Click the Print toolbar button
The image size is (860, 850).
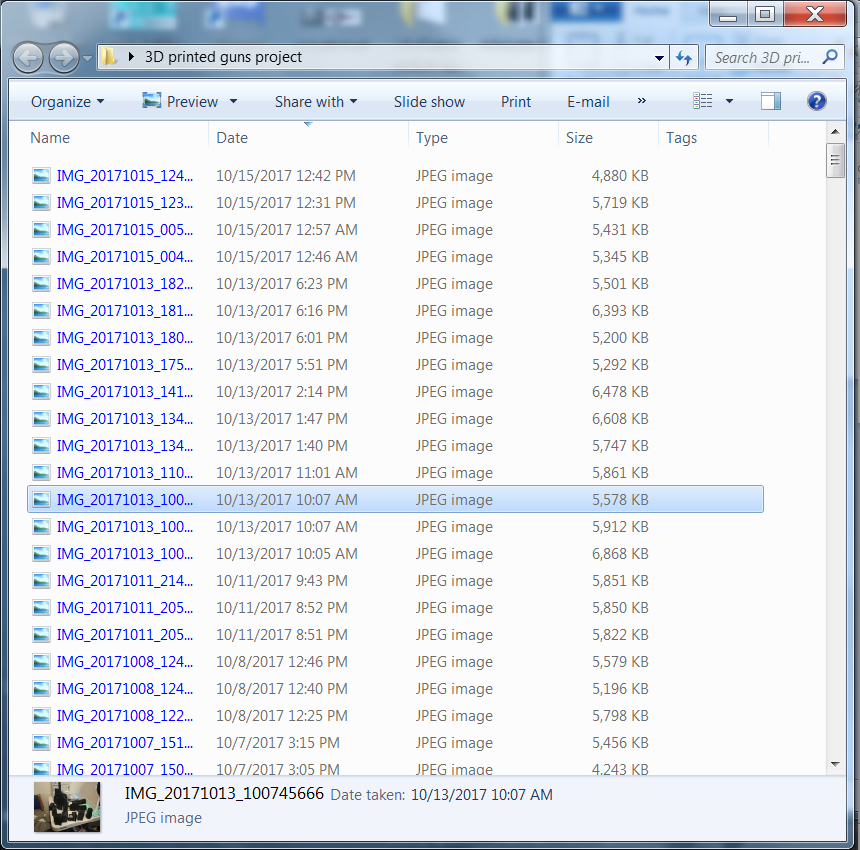point(516,101)
